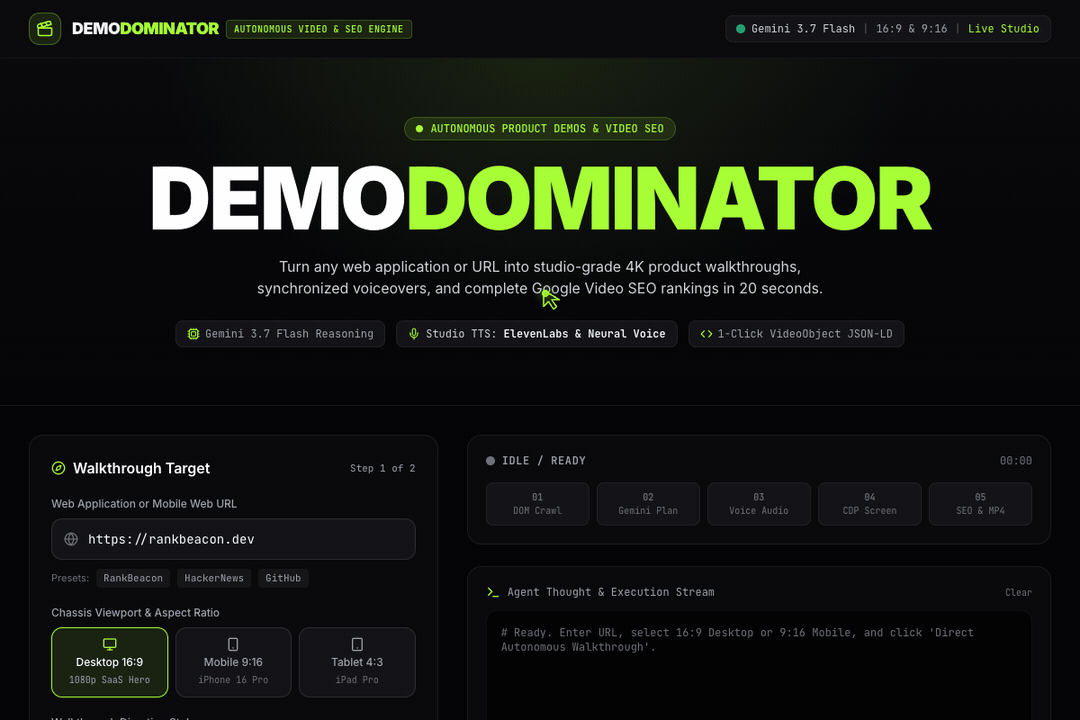Click the Gemini 3.7 Flash Reasoning pill
This screenshot has height=720, width=1080.
[x=280, y=333]
